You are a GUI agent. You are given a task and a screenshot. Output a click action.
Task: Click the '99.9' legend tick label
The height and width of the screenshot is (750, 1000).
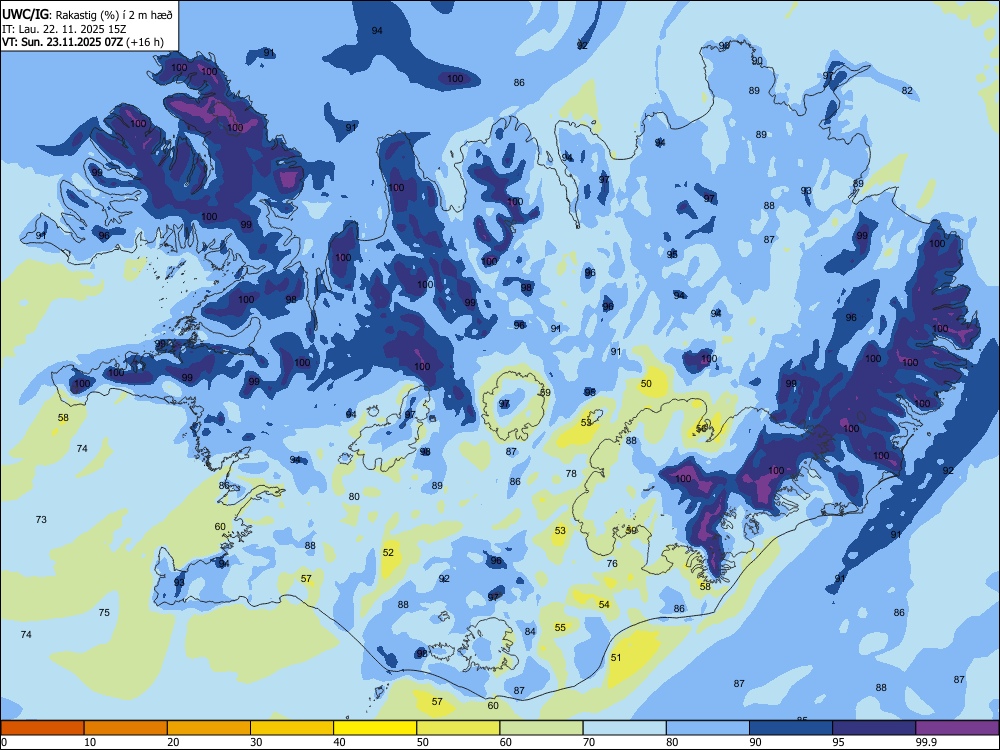coord(925,742)
